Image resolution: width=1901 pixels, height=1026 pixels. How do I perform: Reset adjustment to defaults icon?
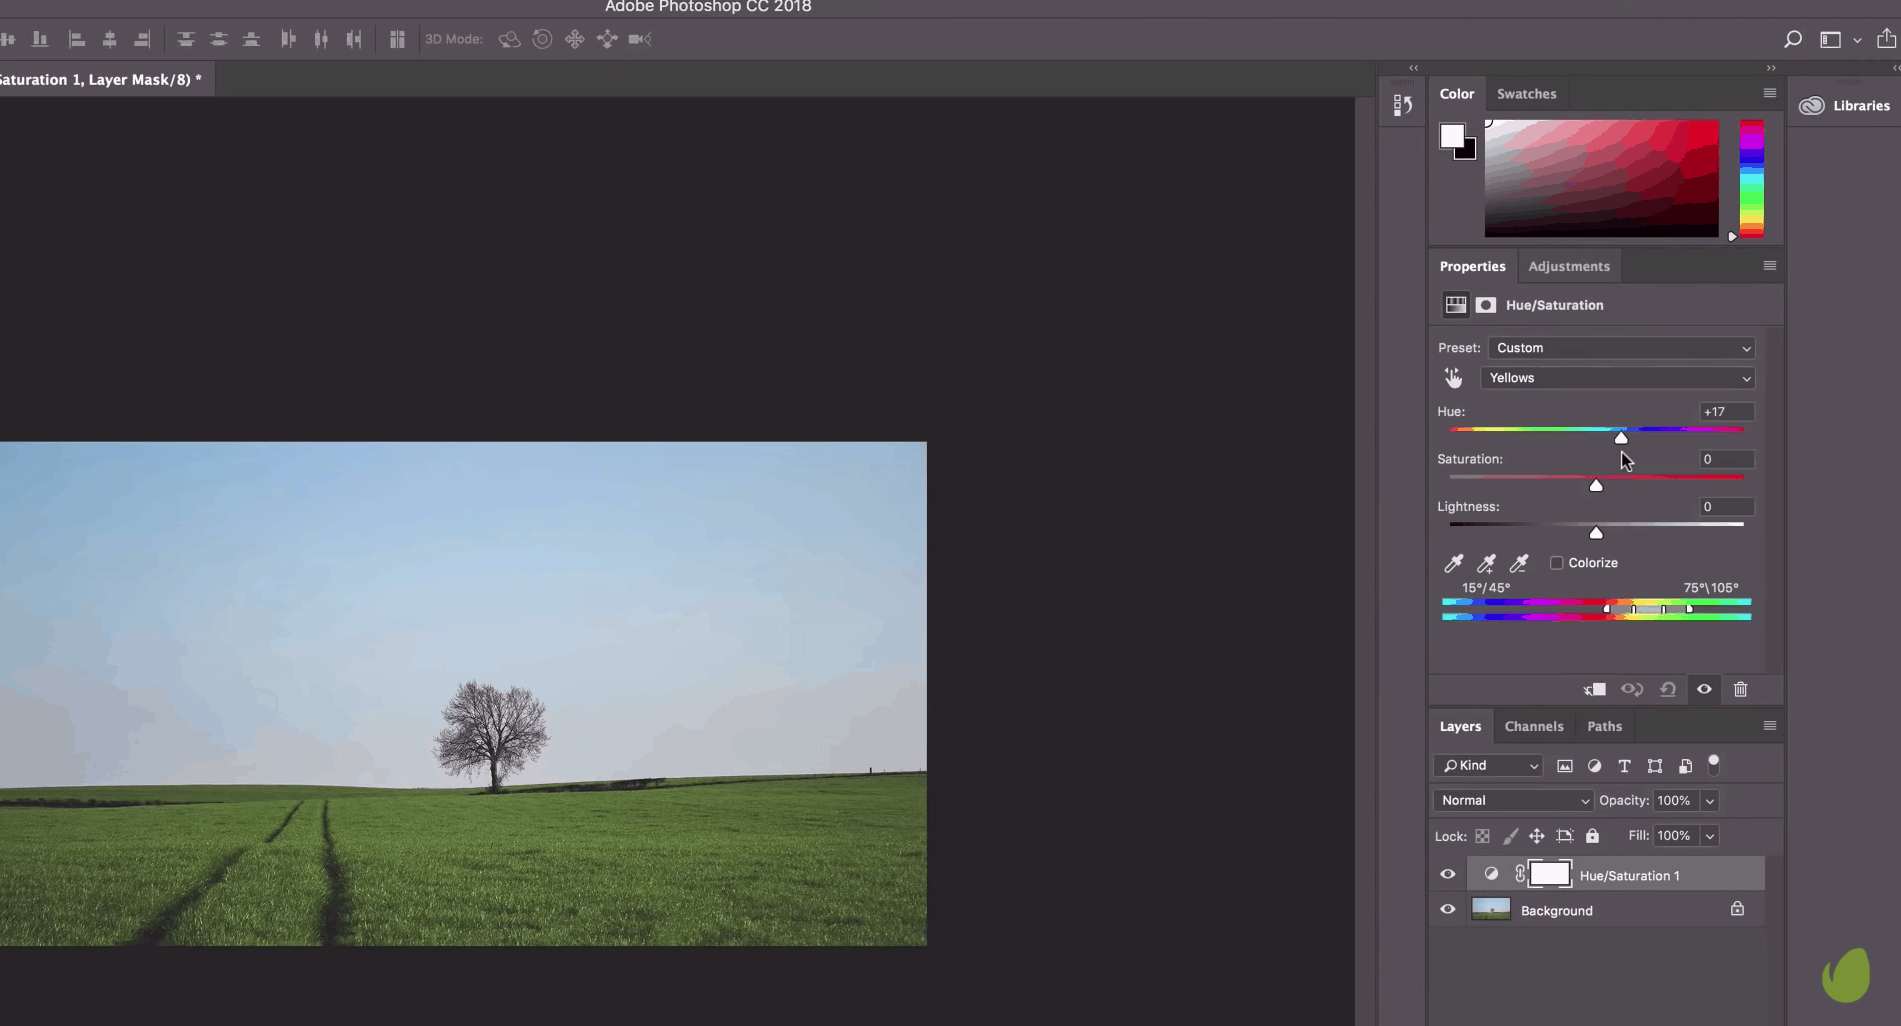tap(1668, 689)
